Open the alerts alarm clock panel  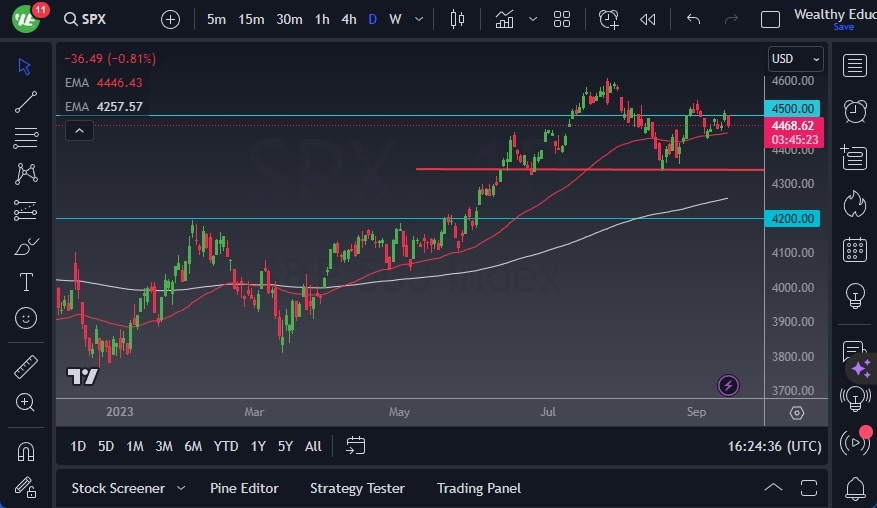point(854,111)
